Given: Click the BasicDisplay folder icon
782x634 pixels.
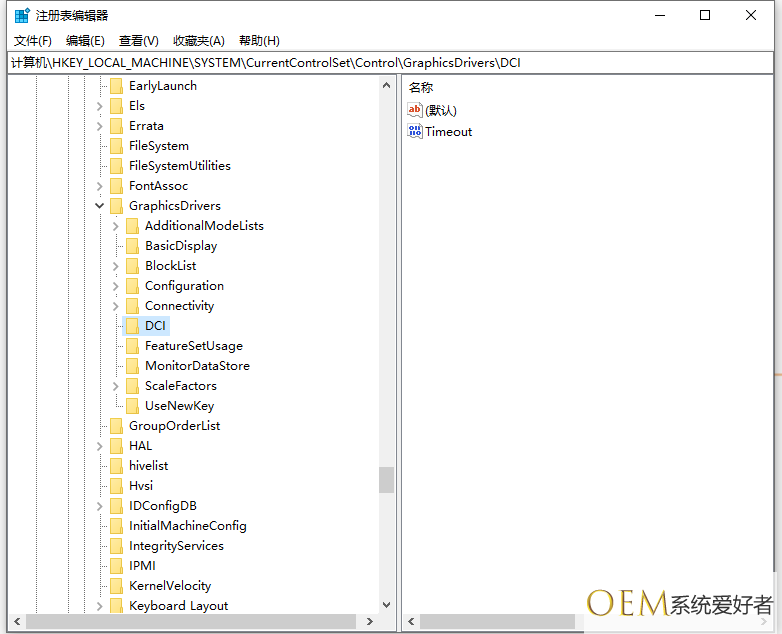Looking at the screenshot, I should (x=132, y=246).
